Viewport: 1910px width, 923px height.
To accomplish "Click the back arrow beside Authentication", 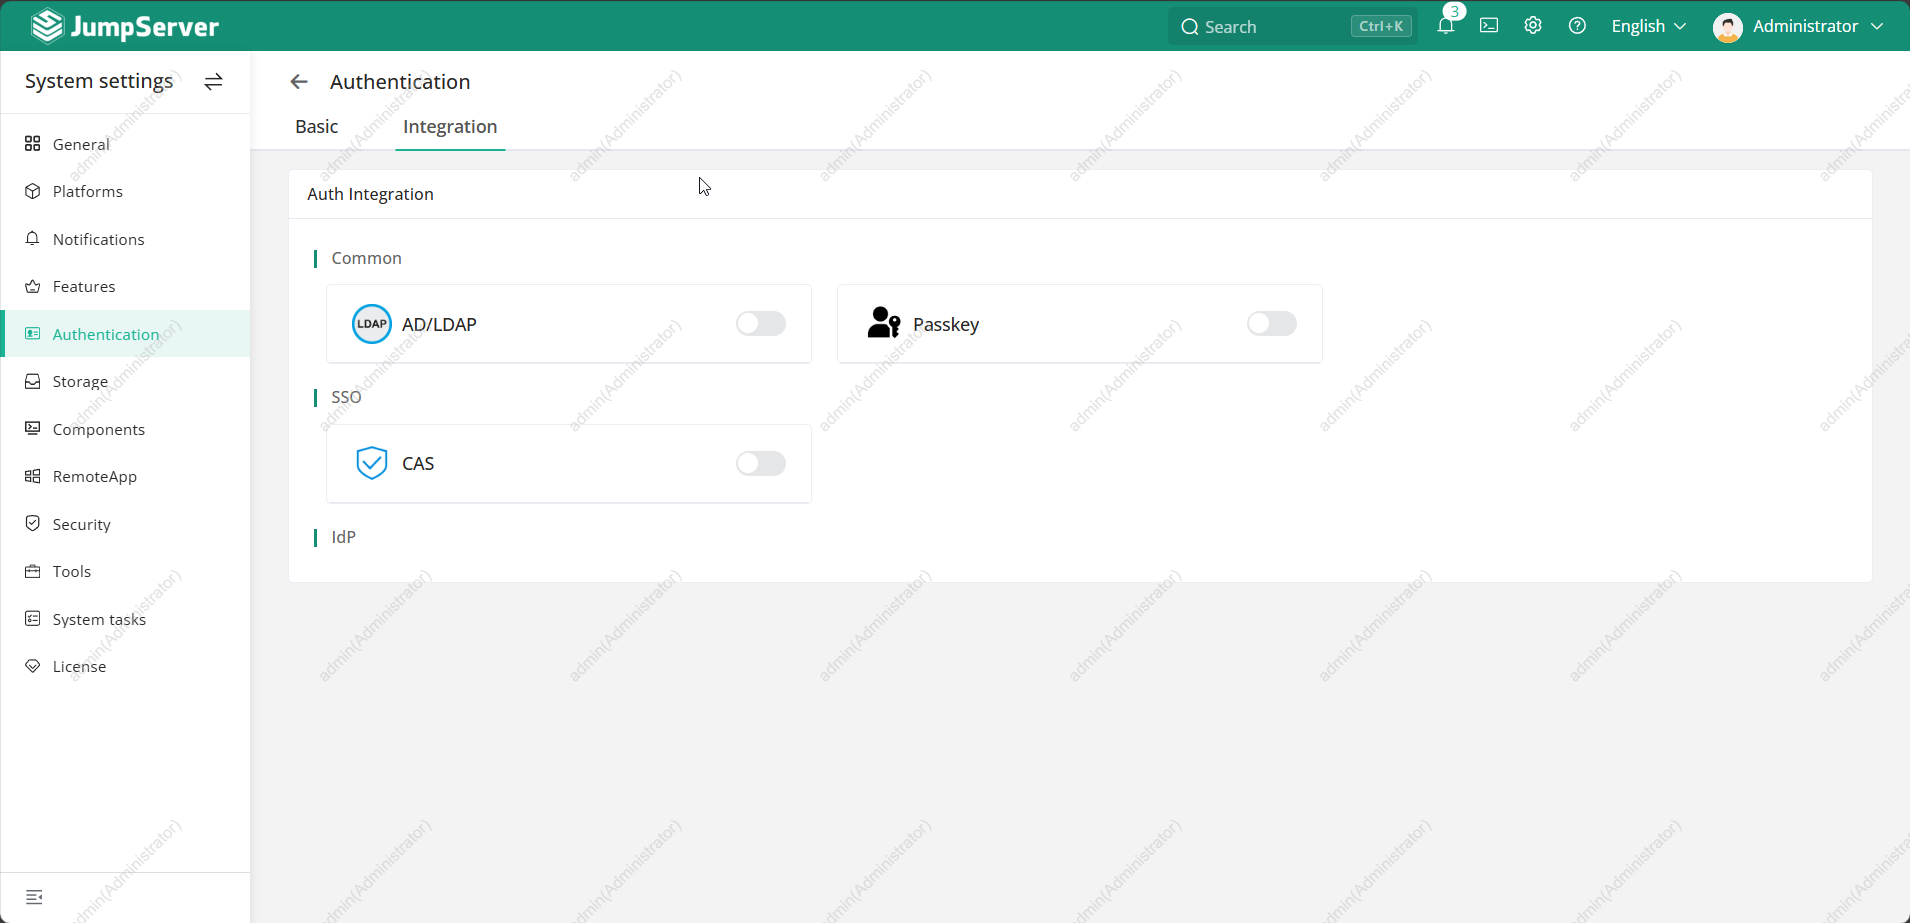I will (x=299, y=82).
